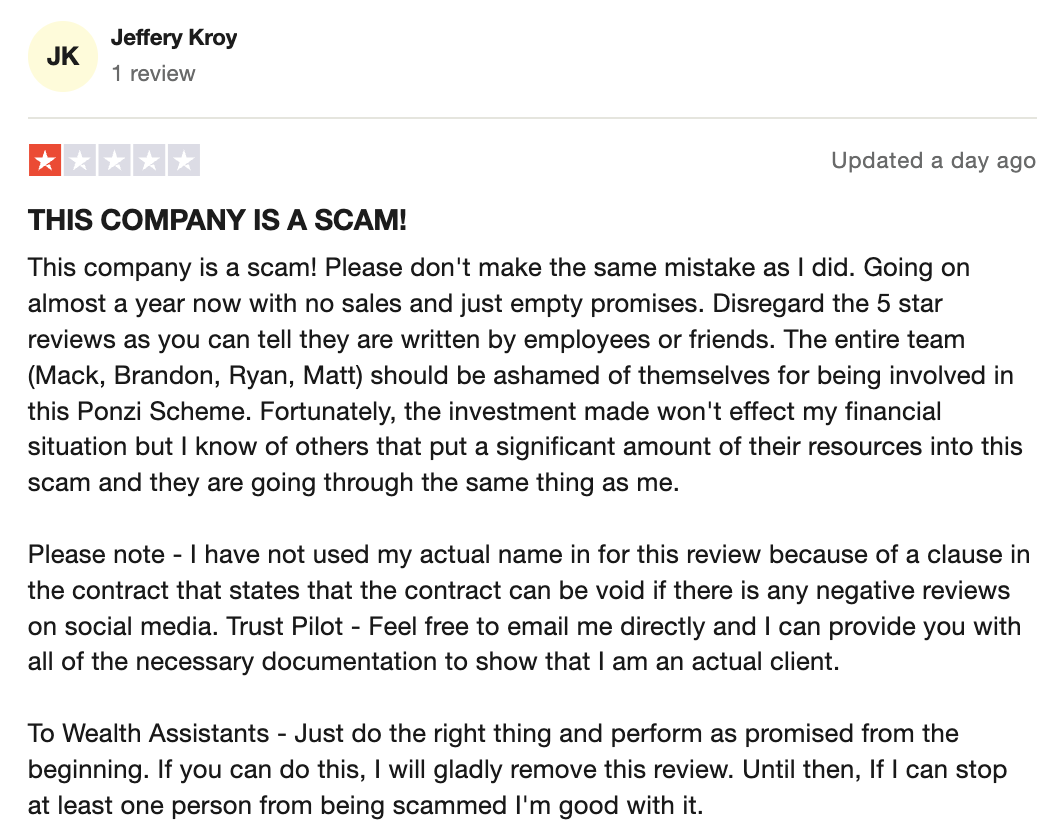Select the first red filled star
Image resolution: width=1056 pixels, height=838 pixels.
(45, 160)
